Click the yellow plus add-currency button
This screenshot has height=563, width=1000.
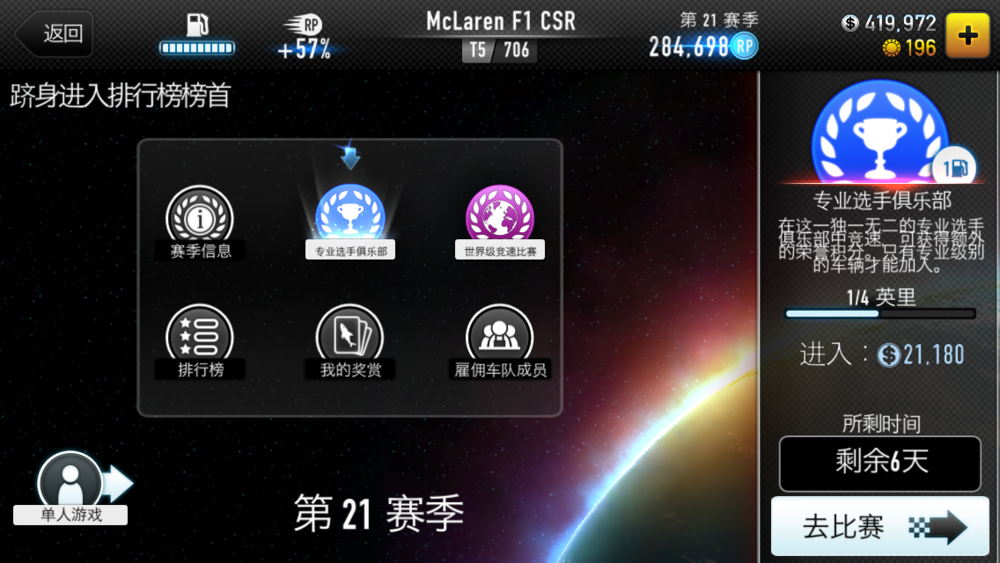pyautogui.click(x=967, y=35)
